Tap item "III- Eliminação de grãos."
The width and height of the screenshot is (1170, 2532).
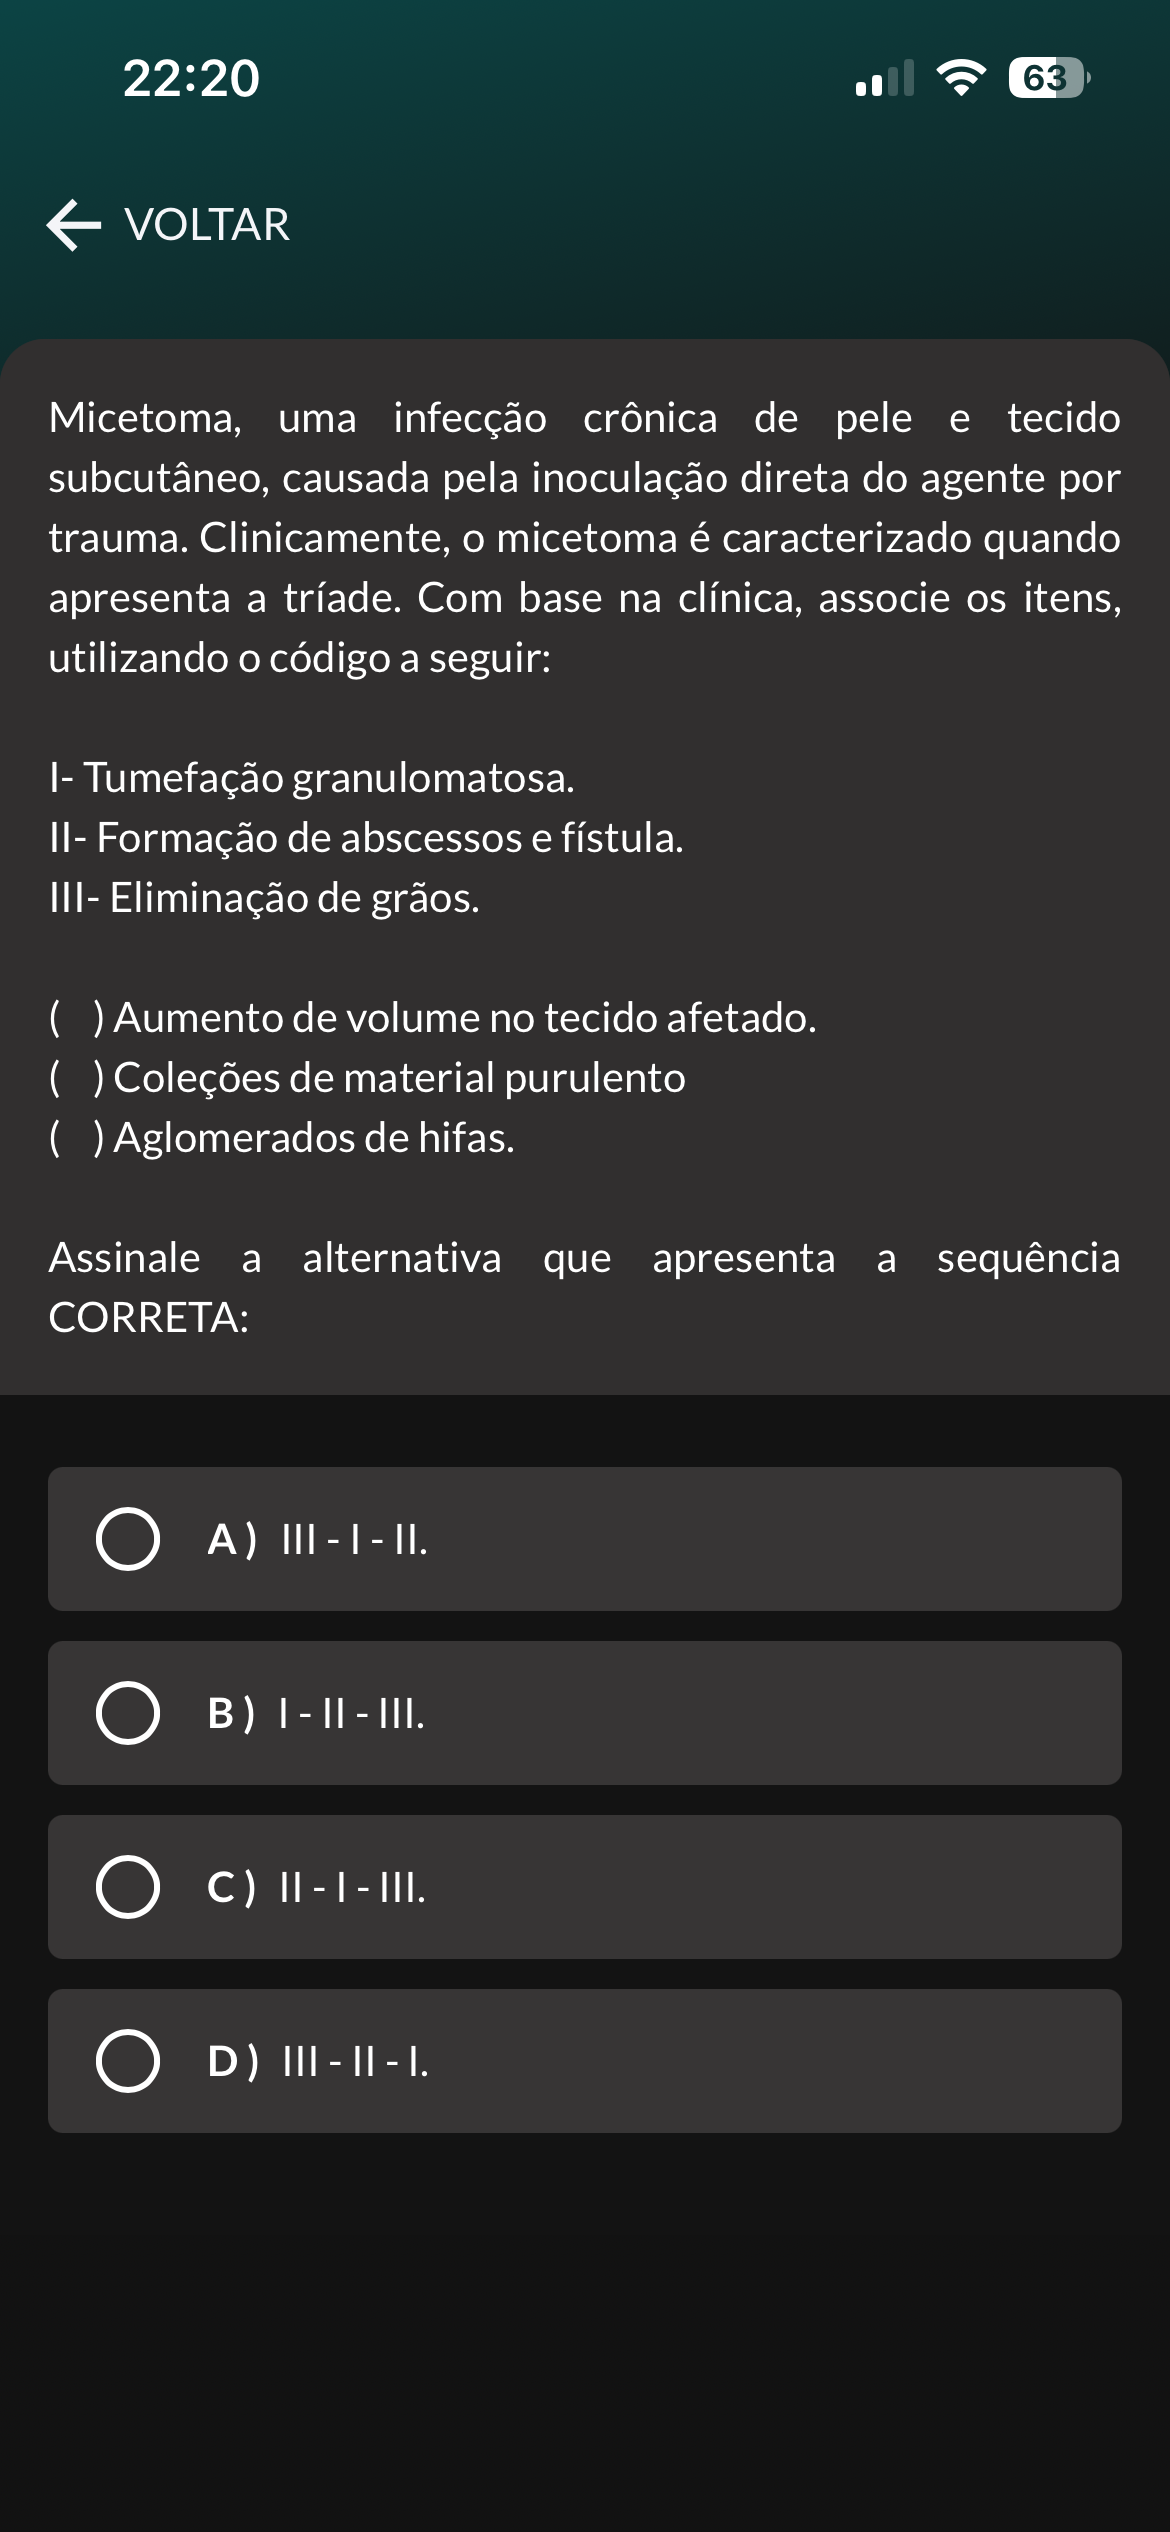click(264, 898)
